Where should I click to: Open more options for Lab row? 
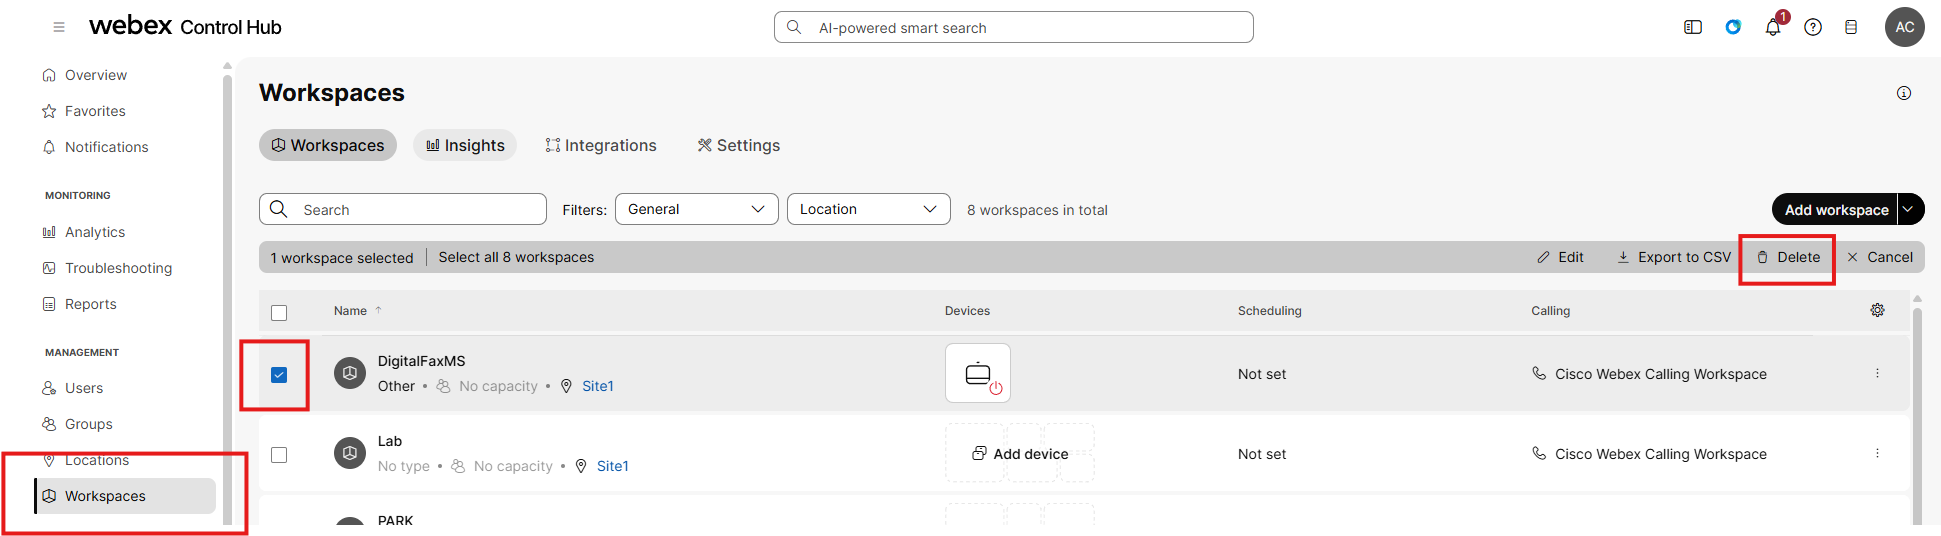(x=1877, y=453)
